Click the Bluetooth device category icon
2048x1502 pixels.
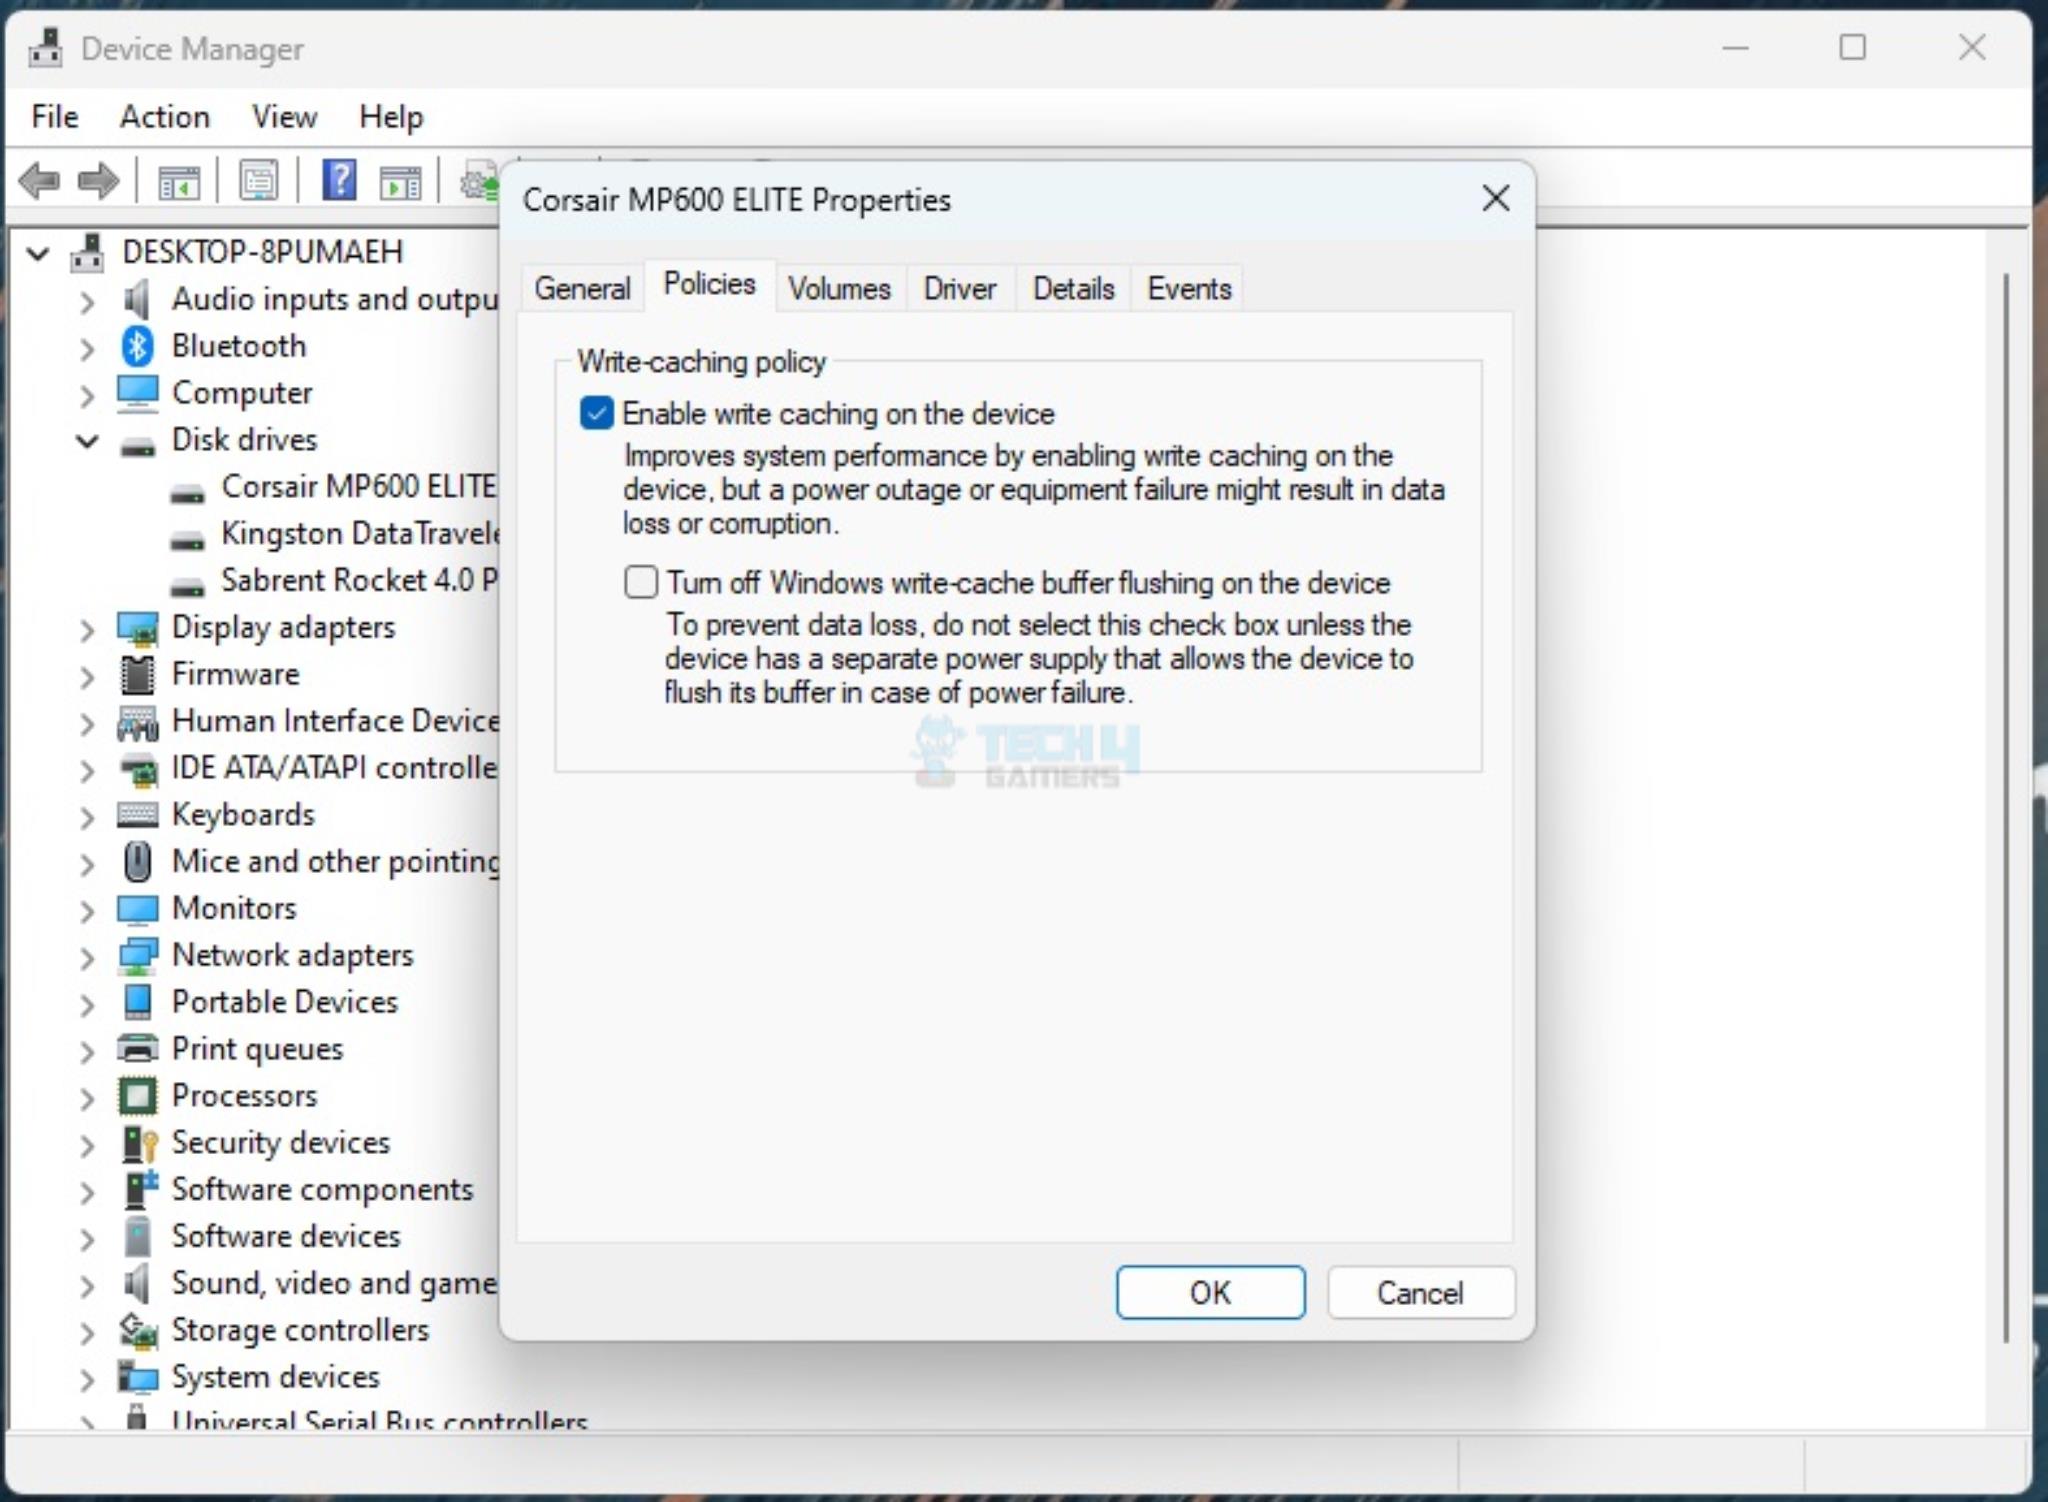coord(137,346)
